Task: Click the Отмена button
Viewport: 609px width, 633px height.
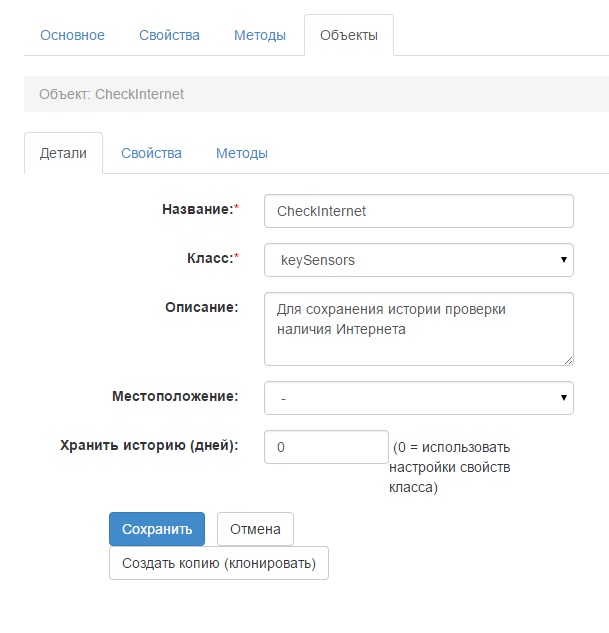Action: 255,529
